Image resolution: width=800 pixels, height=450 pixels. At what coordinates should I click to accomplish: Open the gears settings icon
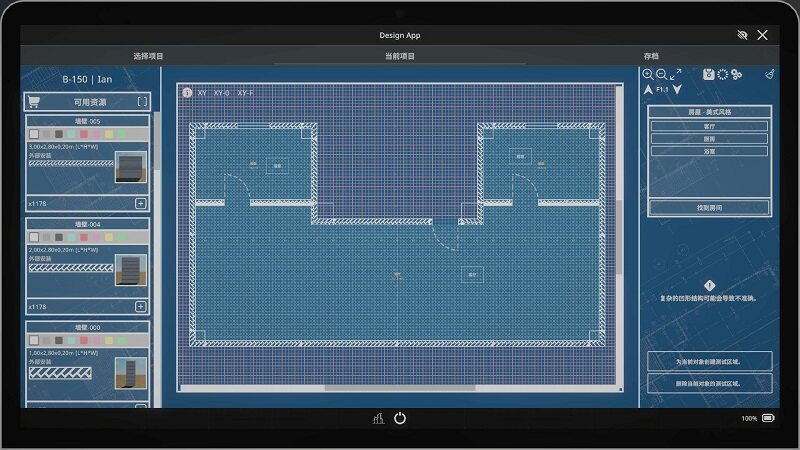[736, 74]
